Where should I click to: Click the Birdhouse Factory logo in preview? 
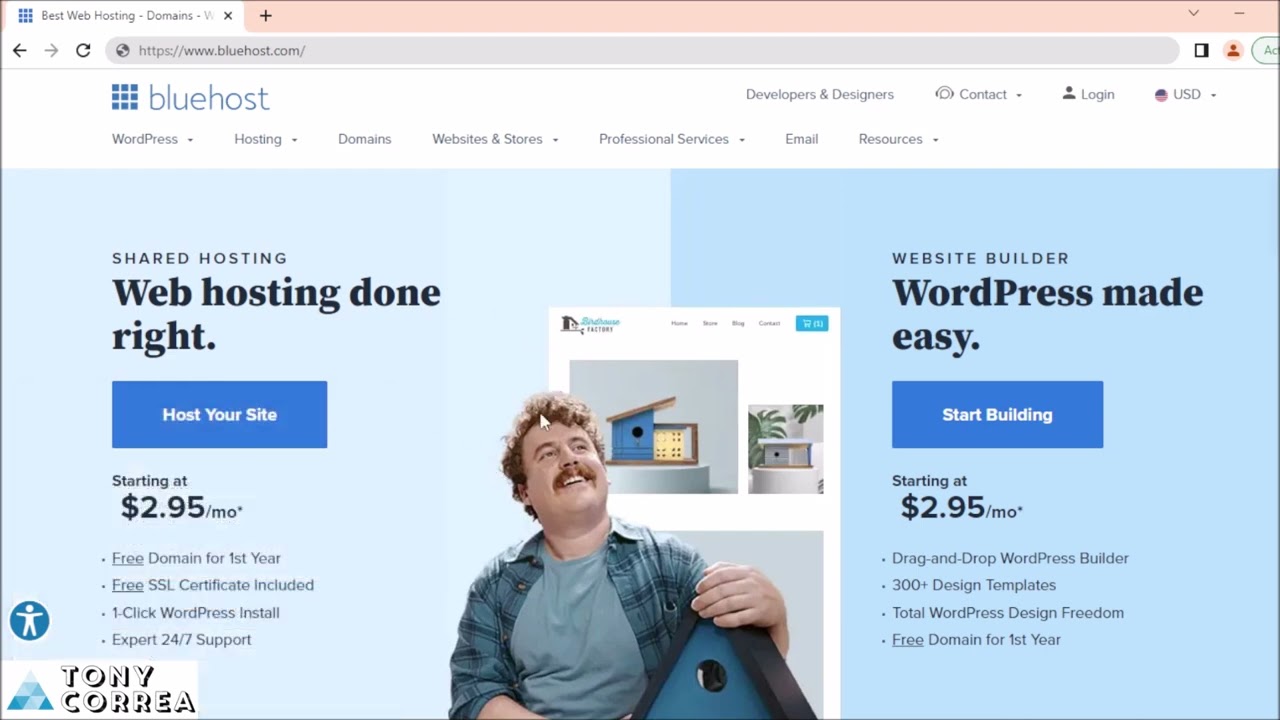tap(590, 324)
